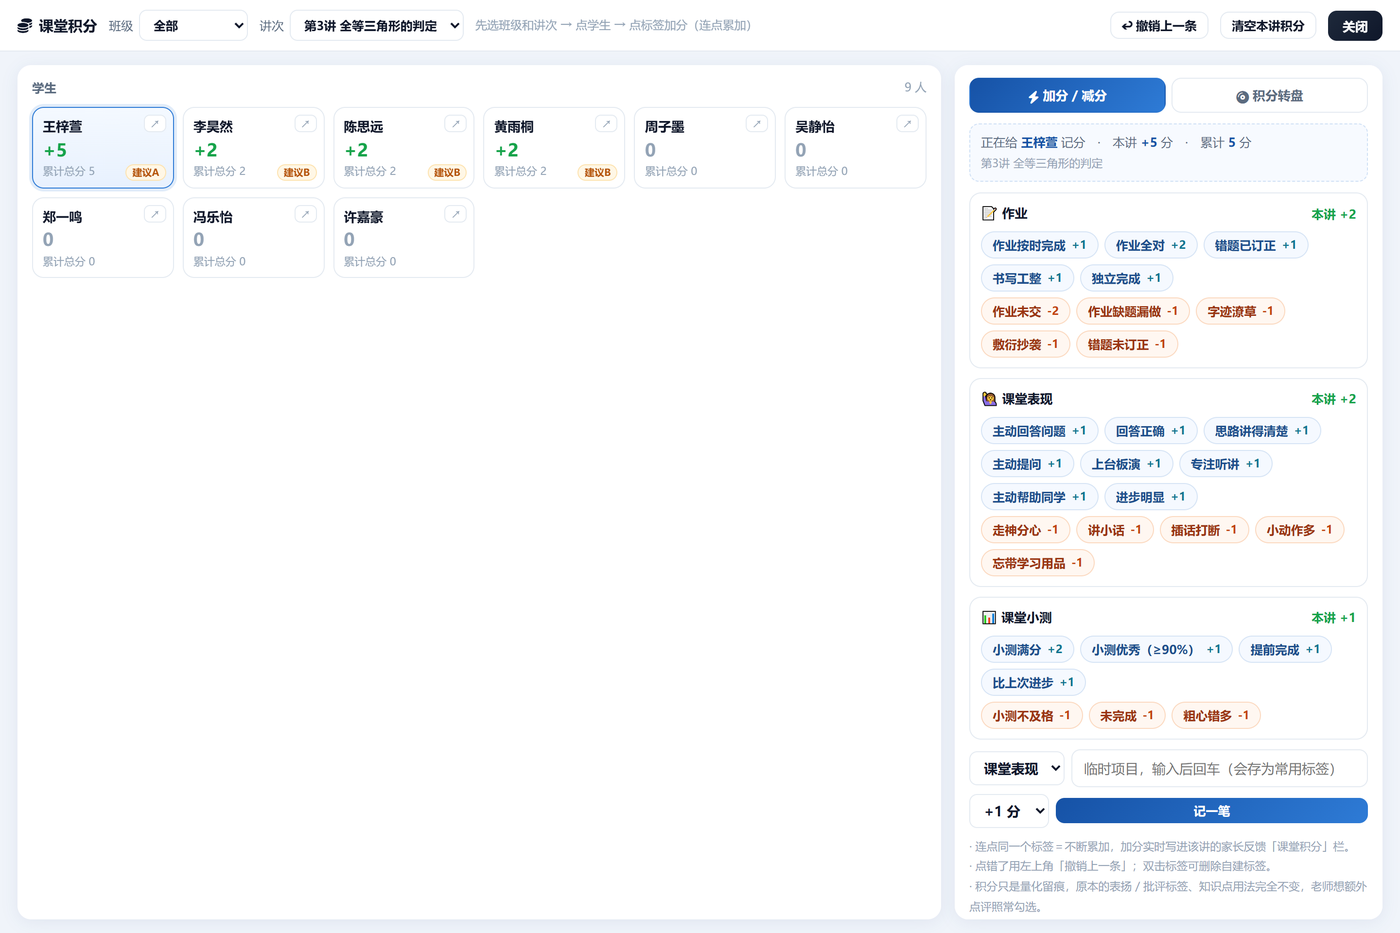Switch to the 积分转盘 tab
The height and width of the screenshot is (933, 1400).
tap(1269, 96)
